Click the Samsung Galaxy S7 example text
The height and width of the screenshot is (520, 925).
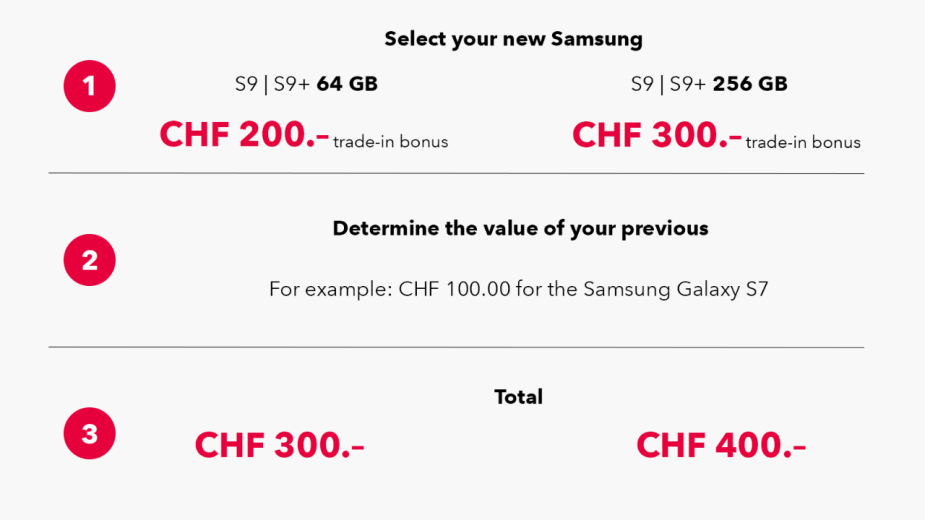point(676,289)
